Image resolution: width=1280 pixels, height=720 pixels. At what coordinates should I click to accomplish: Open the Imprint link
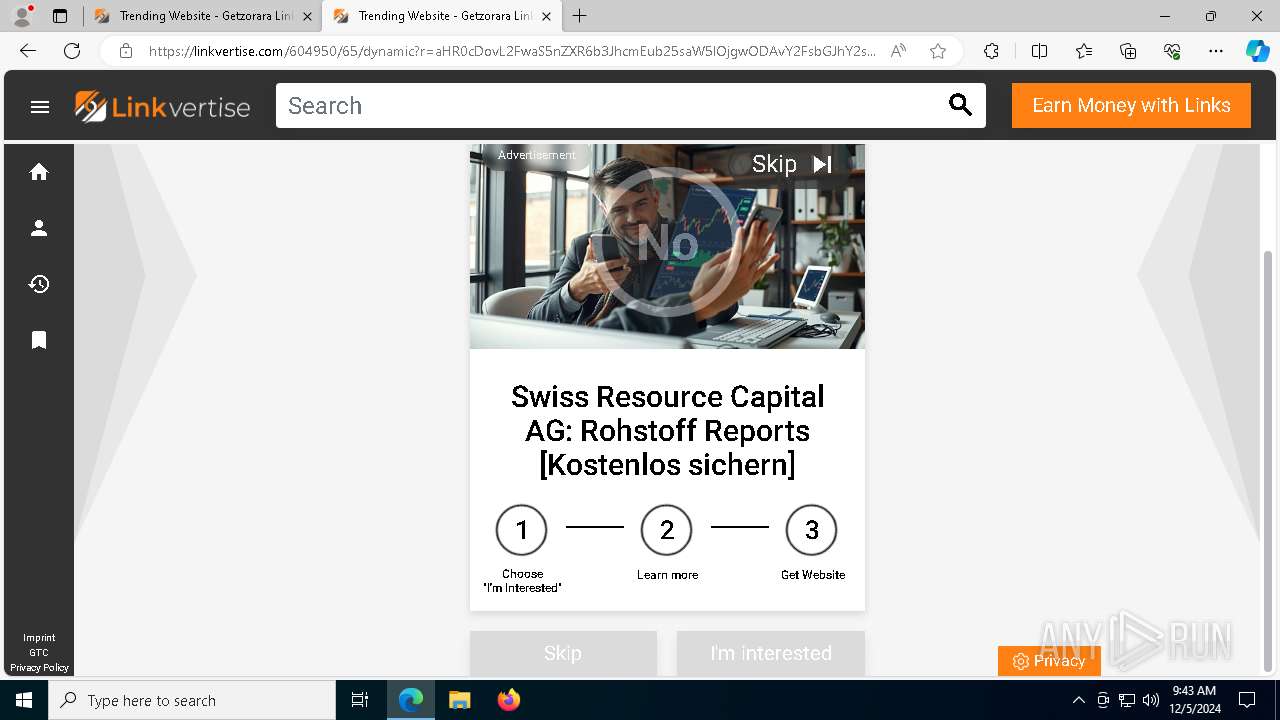point(39,638)
